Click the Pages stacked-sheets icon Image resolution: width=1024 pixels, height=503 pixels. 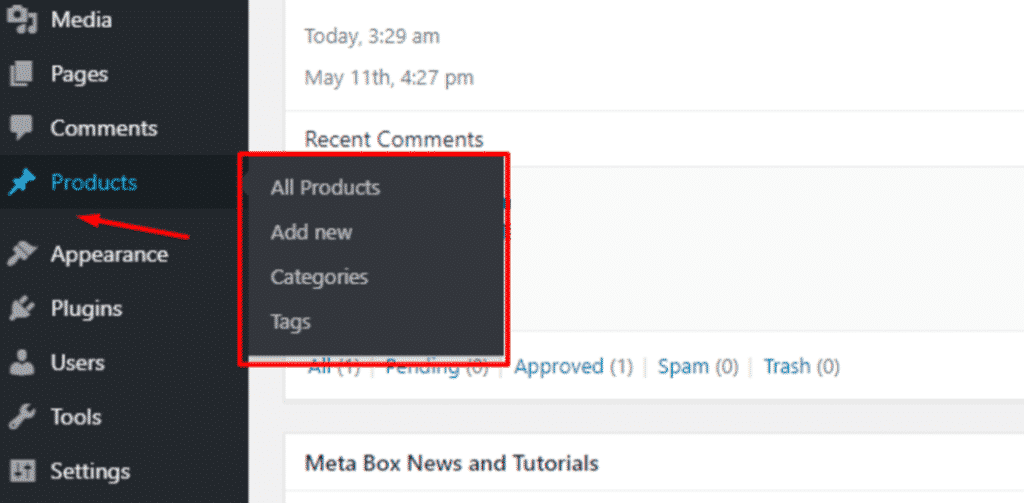coord(22,74)
